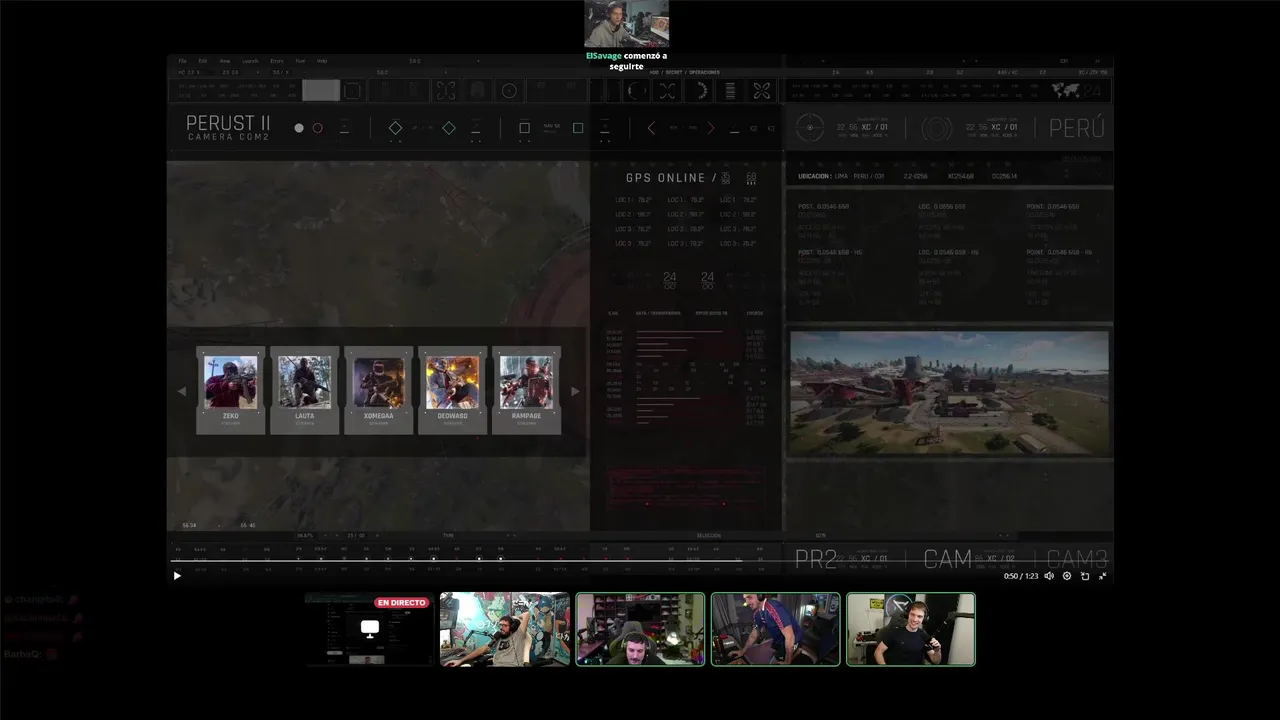Viewport: 1280px width, 720px height.
Task: Click the CAM label at the bottom
Action: pyautogui.click(x=948, y=559)
